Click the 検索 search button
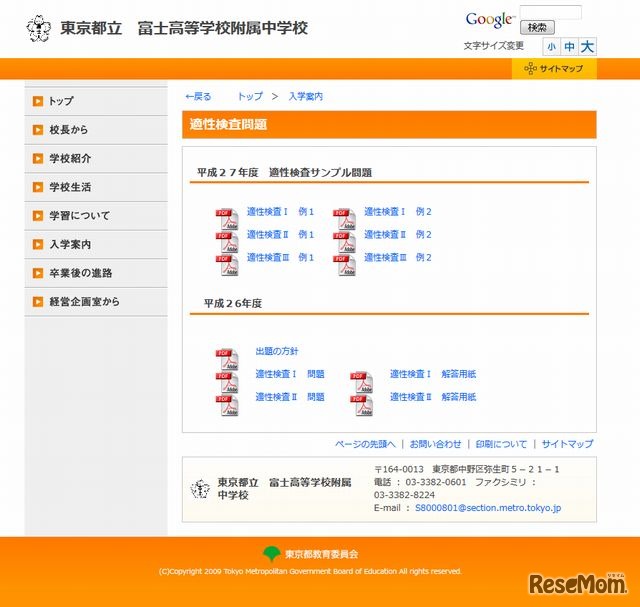This screenshot has height=607, width=640. coord(537,27)
